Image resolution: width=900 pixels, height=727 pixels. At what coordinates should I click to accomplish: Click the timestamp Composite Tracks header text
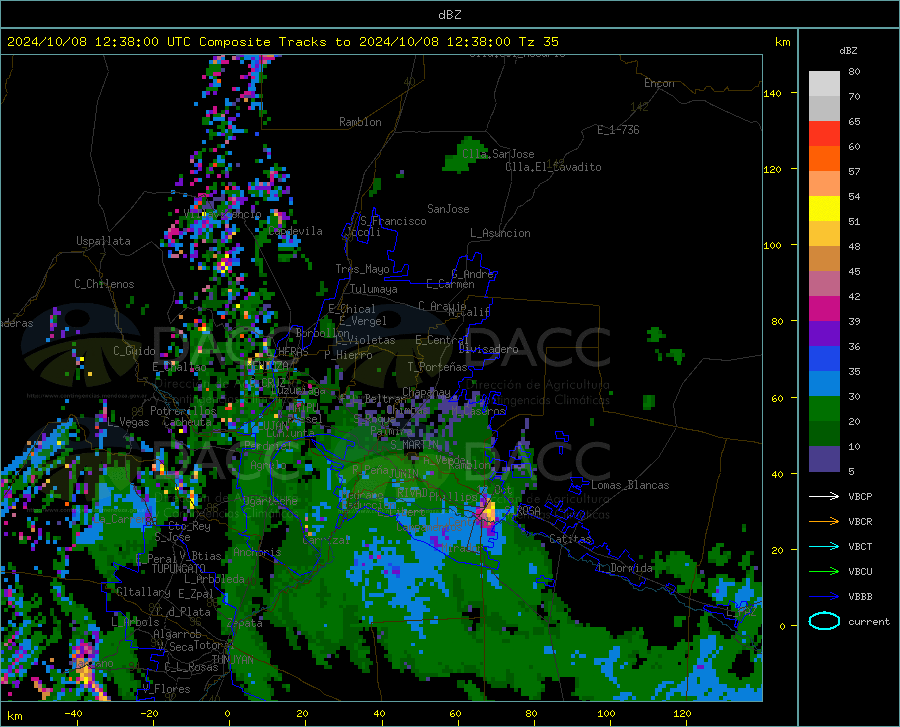coord(282,42)
